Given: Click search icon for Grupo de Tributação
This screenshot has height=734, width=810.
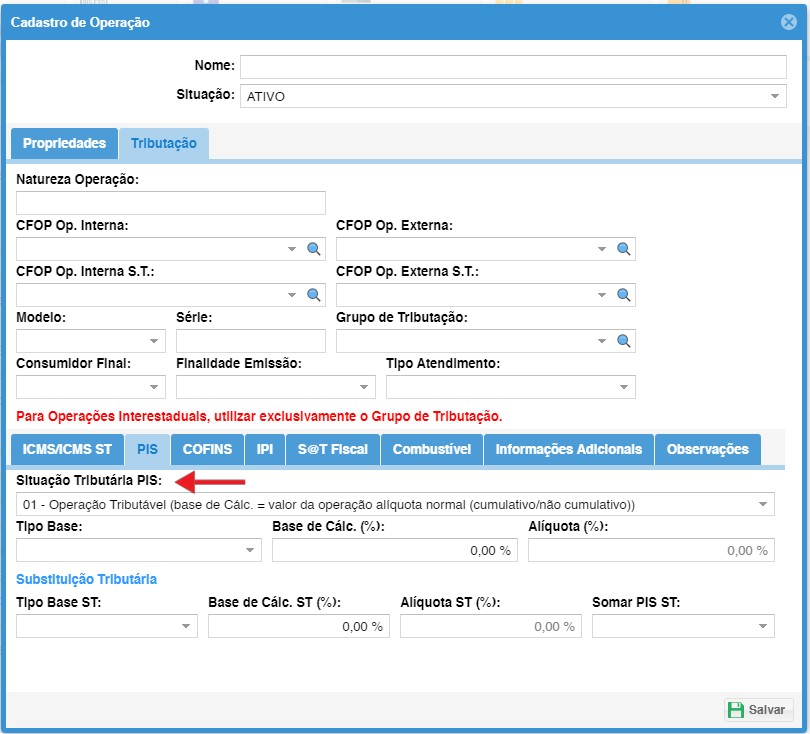Looking at the screenshot, I should pos(623,341).
